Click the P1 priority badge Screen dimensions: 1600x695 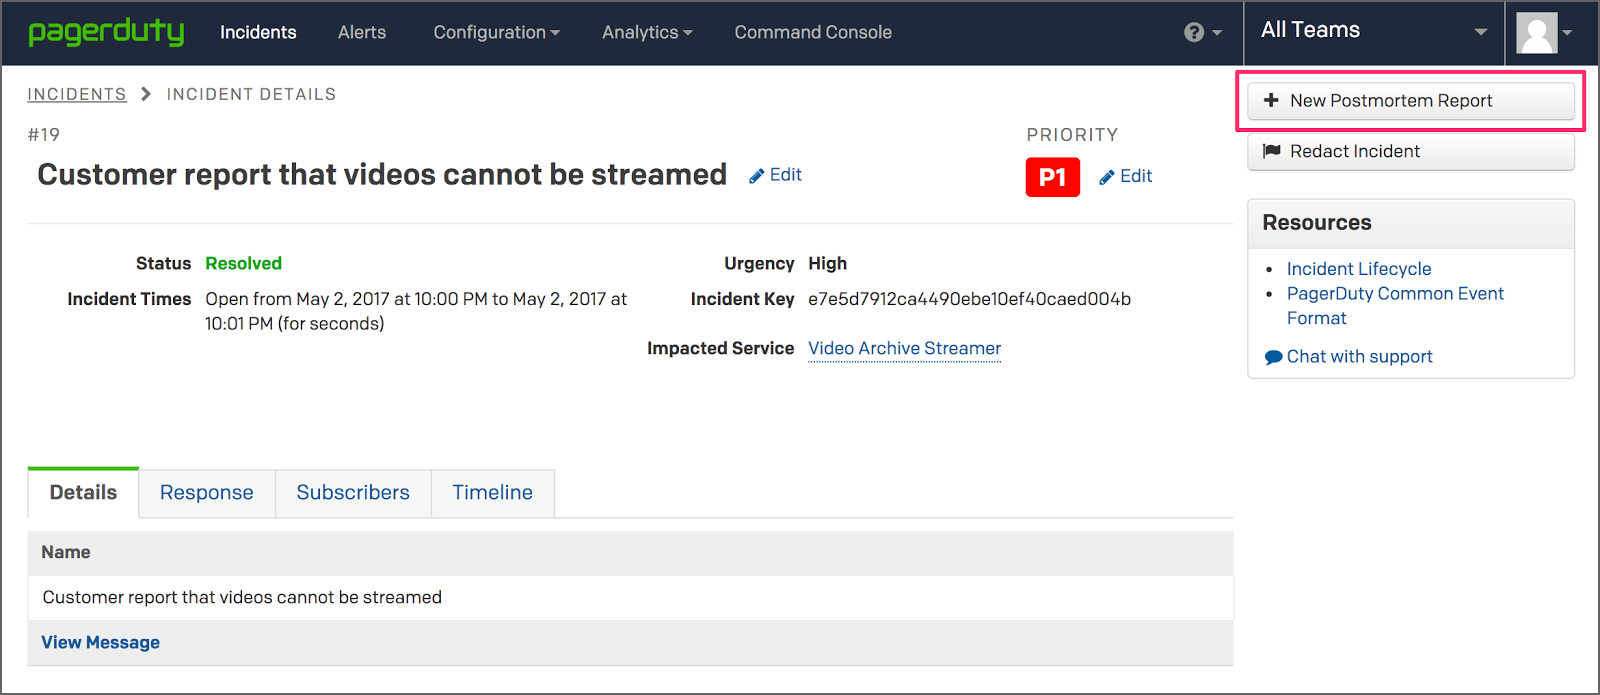pos(1052,177)
